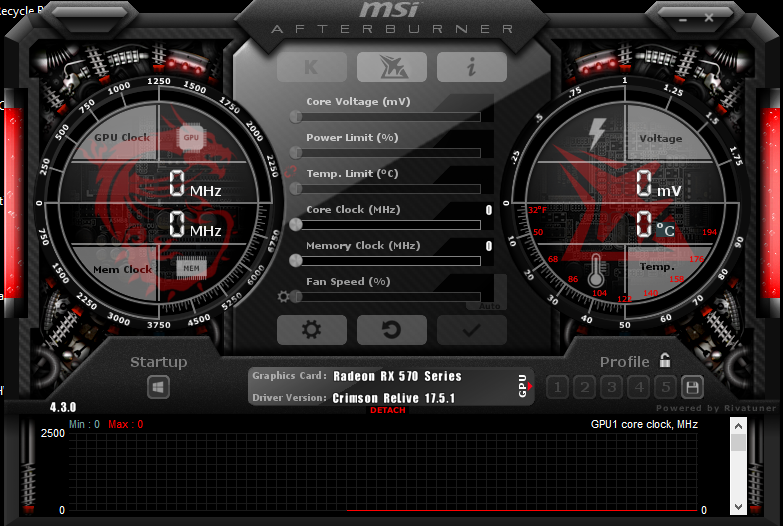The height and width of the screenshot is (526, 783).
Task: Toggle the °C temperature unit
Action: pyautogui.click(x=665, y=230)
